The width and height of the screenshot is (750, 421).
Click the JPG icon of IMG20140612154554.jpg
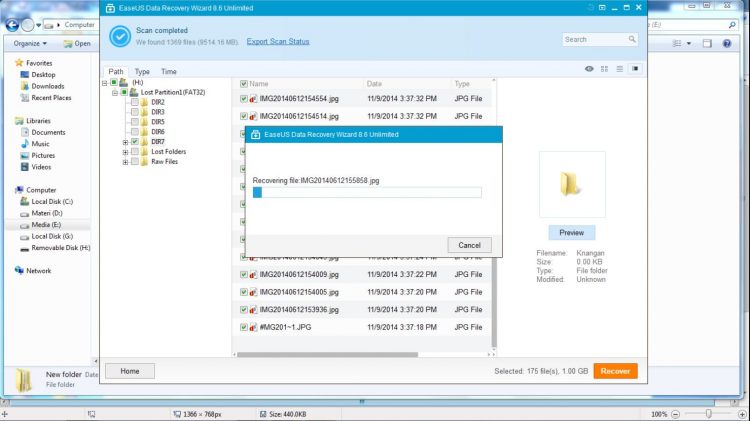click(253, 99)
